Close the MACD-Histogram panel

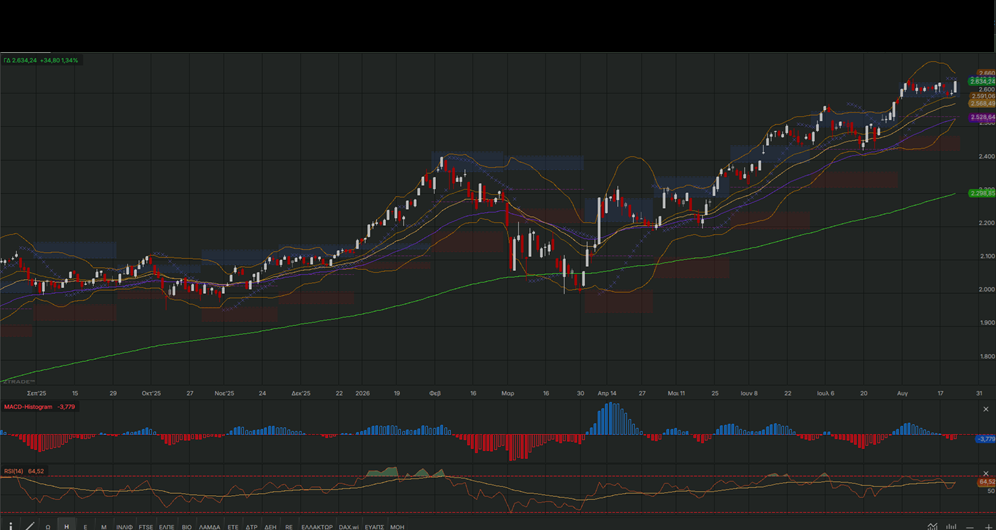(986, 409)
